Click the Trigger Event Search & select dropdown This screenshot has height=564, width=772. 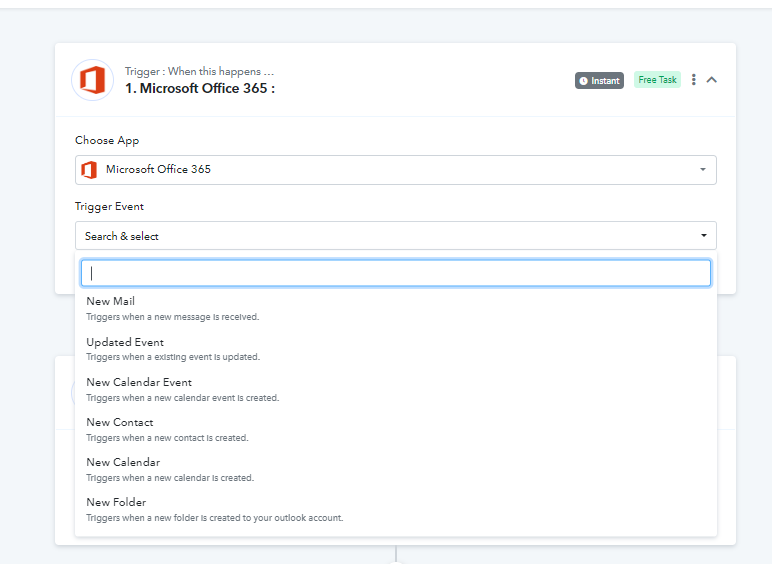[395, 236]
